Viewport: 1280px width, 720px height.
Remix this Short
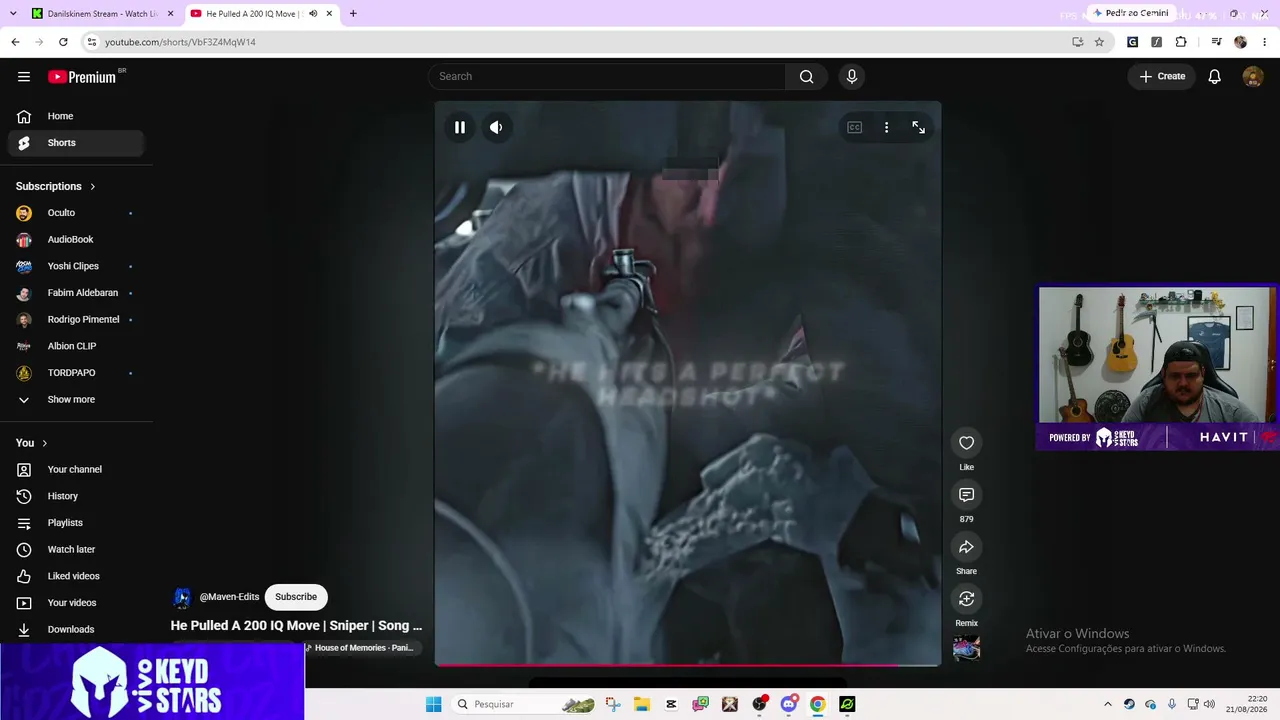click(x=966, y=599)
